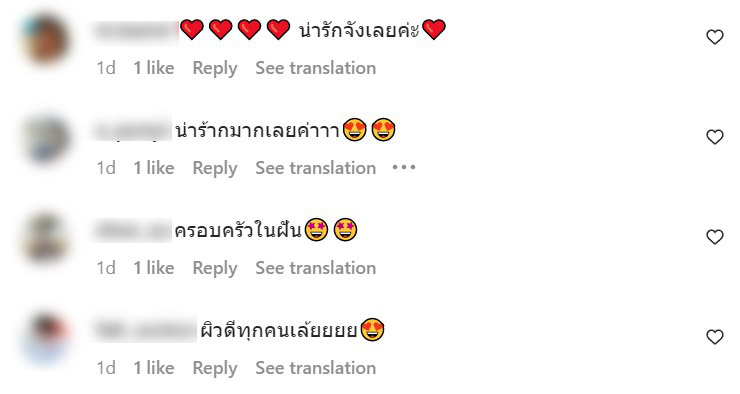View likes on the first comment
The height and width of the screenshot is (394, 740).
[x=154, y=68]
